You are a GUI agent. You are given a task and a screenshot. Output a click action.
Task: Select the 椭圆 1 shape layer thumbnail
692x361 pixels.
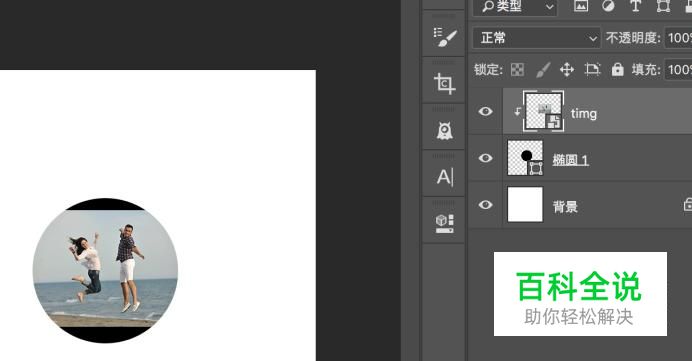525,158
